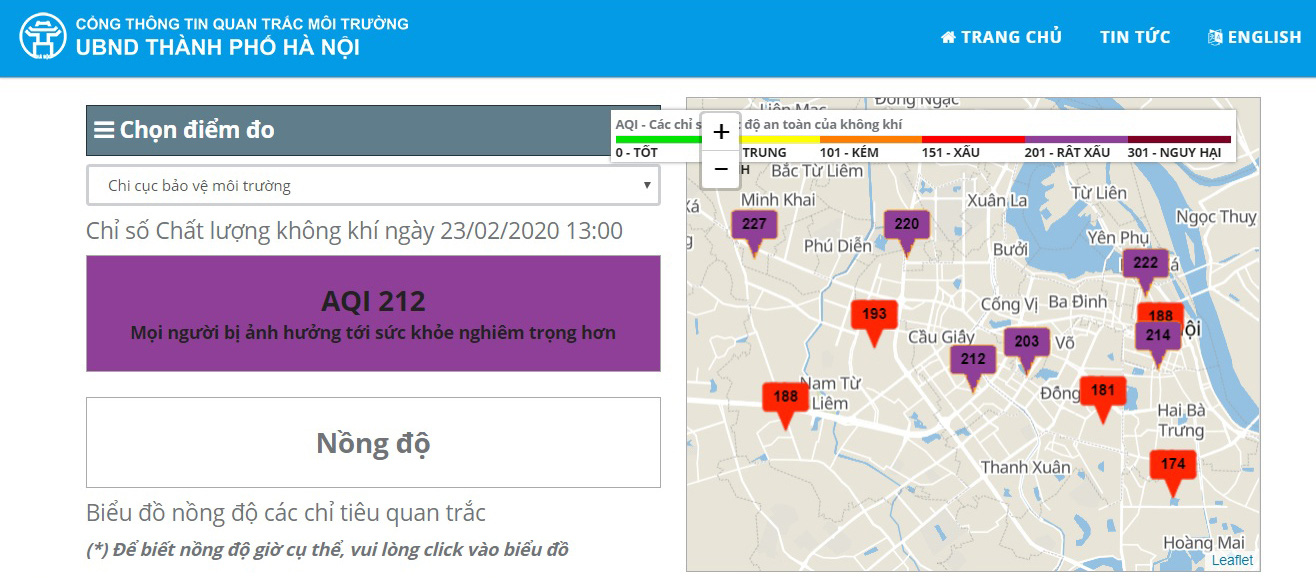Click the purple 201 - RẤT XẤU legend segment
Screen dimensions: 1316x578
pyautogui.click(x=1076, y=147)
